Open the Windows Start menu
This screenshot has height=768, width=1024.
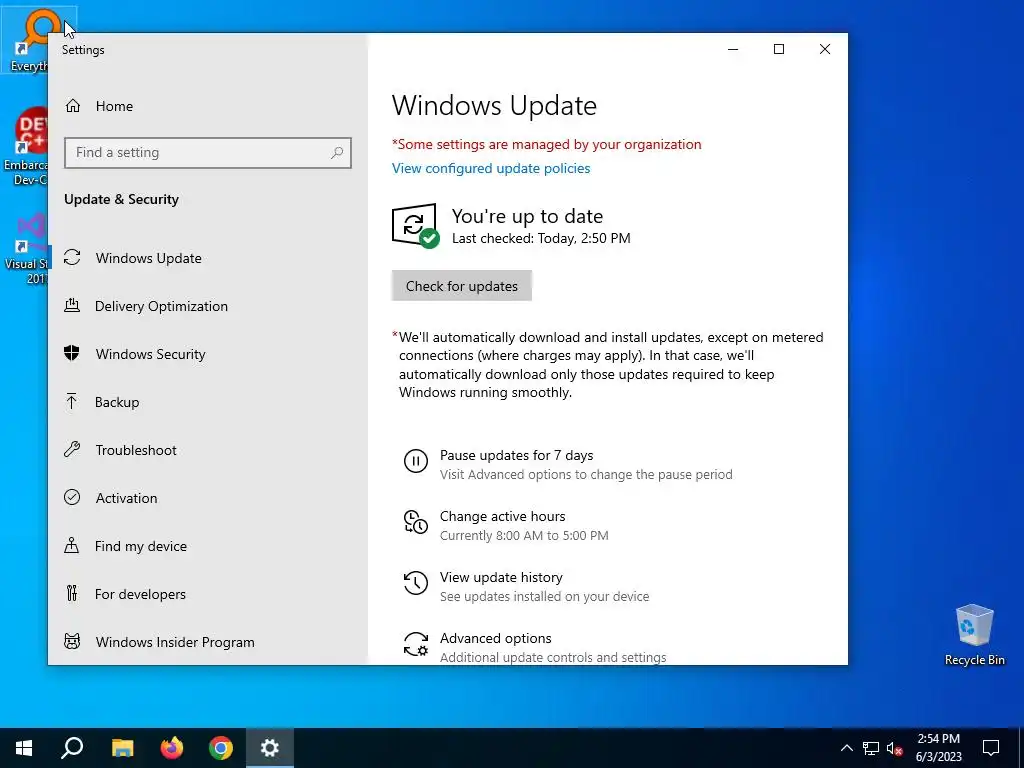(24, 748)
